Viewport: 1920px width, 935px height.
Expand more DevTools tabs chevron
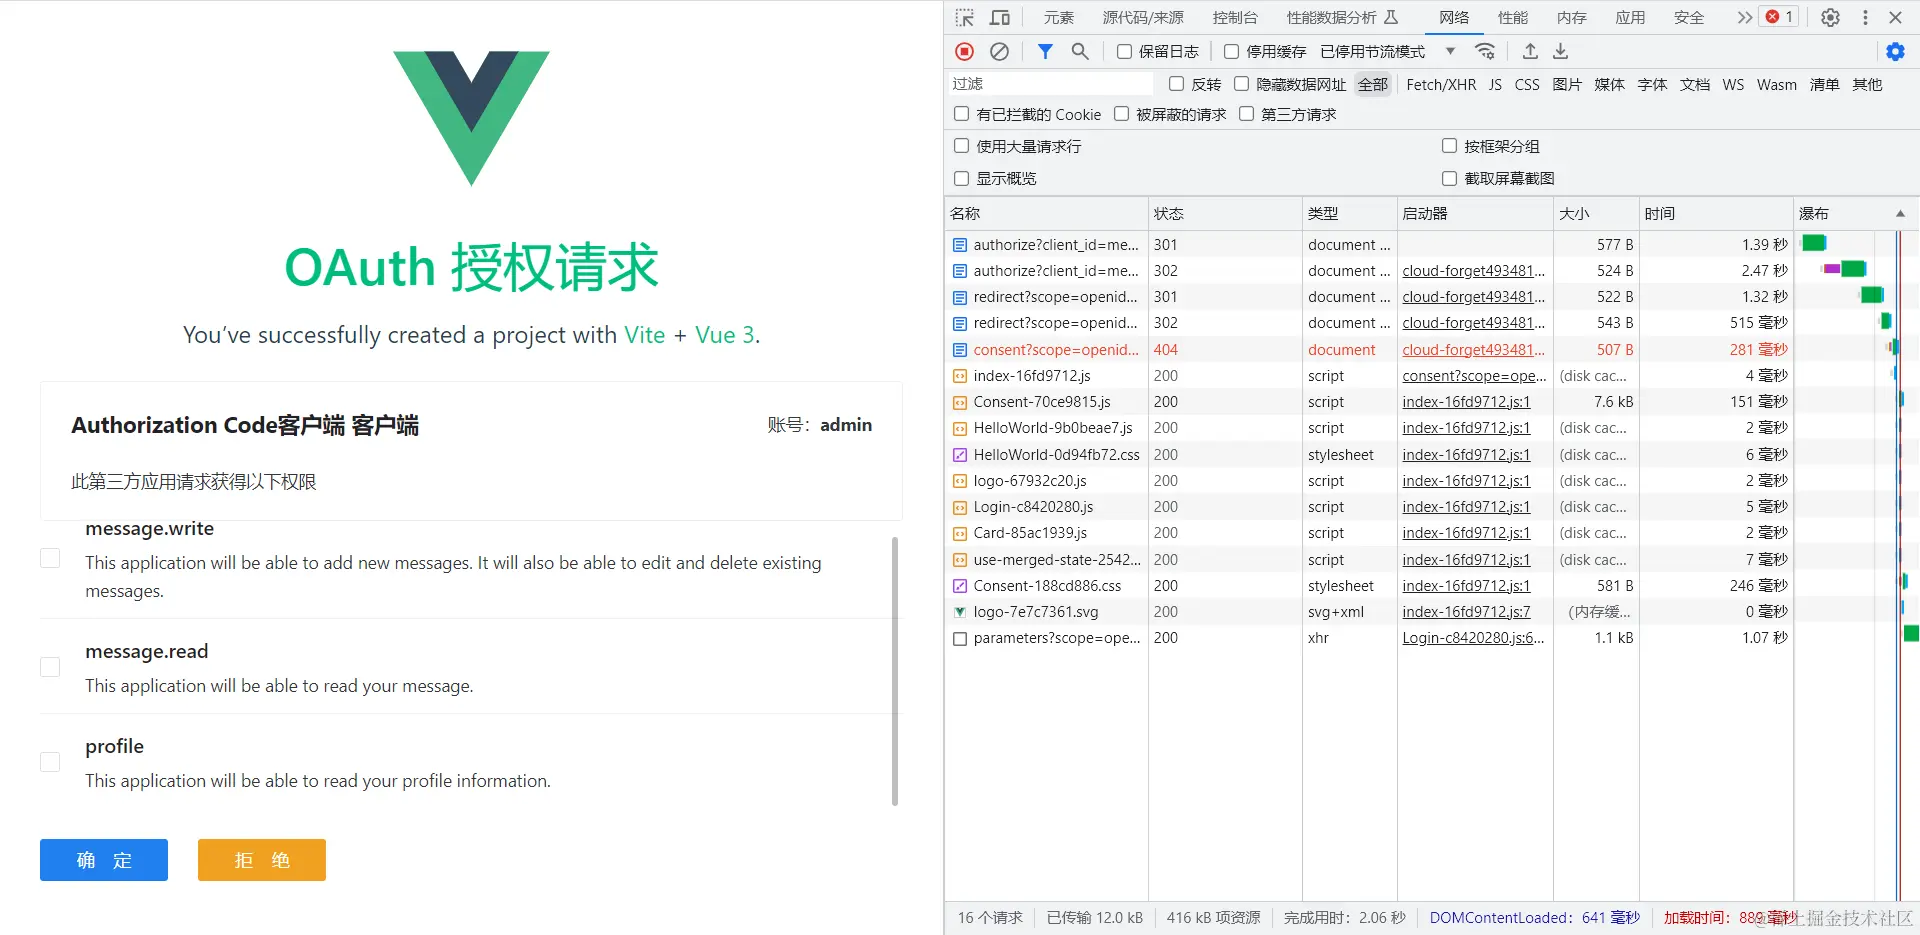click(x=1744, y=17)
